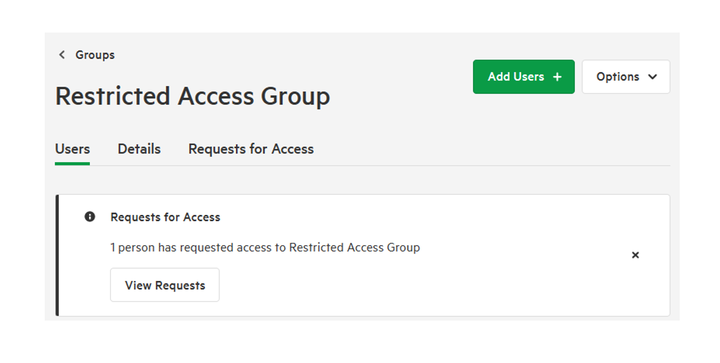Click the bold Requests for Access notification heading
This screenshot has width=720, height=363.
(x=165, y=217)
